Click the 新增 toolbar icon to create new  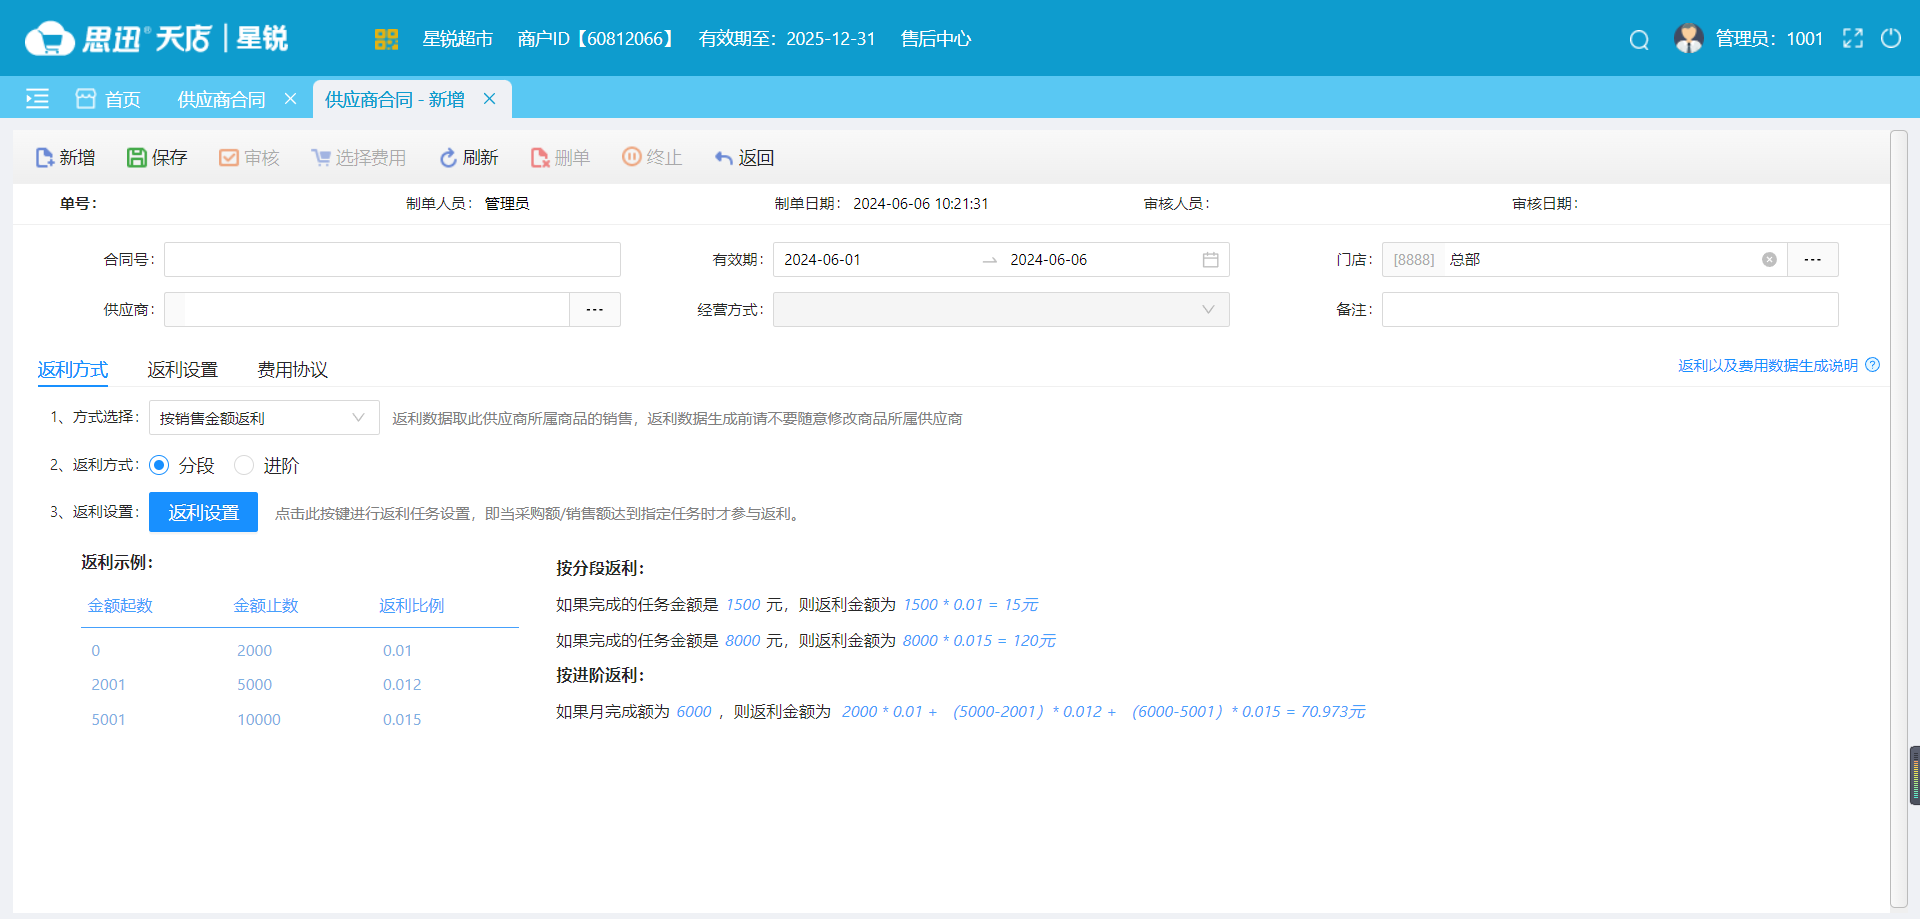tap(43, 157)
